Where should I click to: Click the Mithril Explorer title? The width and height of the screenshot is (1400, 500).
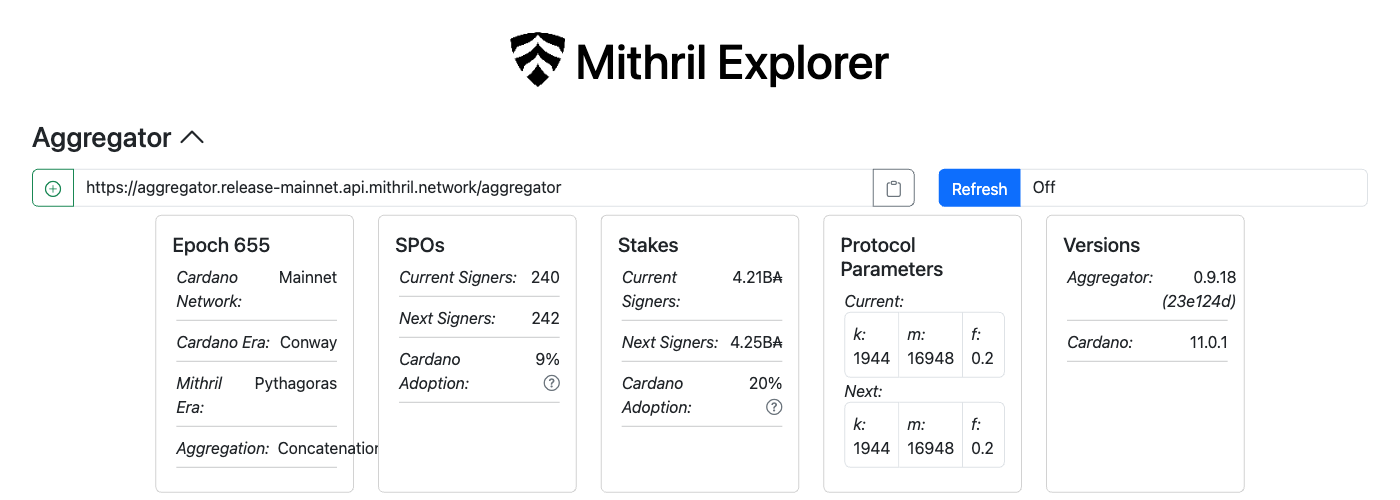[732, 62]
